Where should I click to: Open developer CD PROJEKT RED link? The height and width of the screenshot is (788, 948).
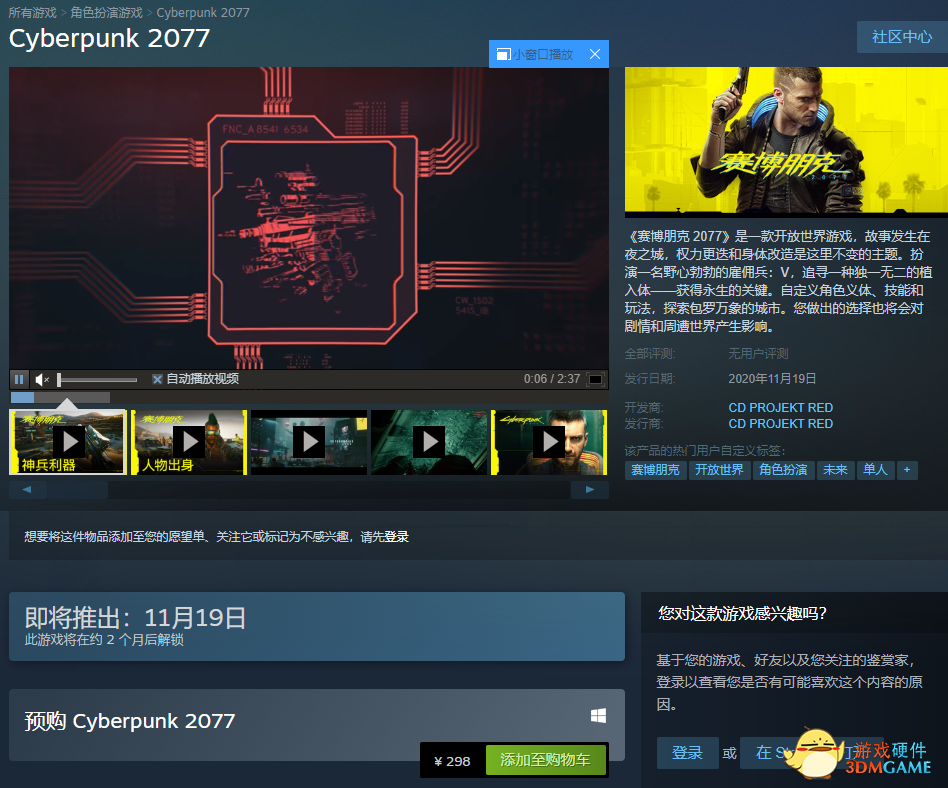[781, 408]
